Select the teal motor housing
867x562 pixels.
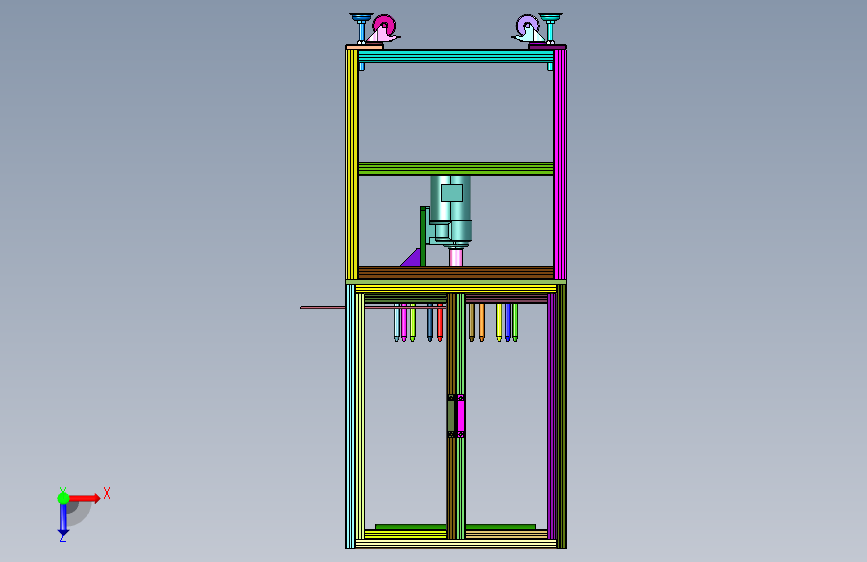coord(451,210)
